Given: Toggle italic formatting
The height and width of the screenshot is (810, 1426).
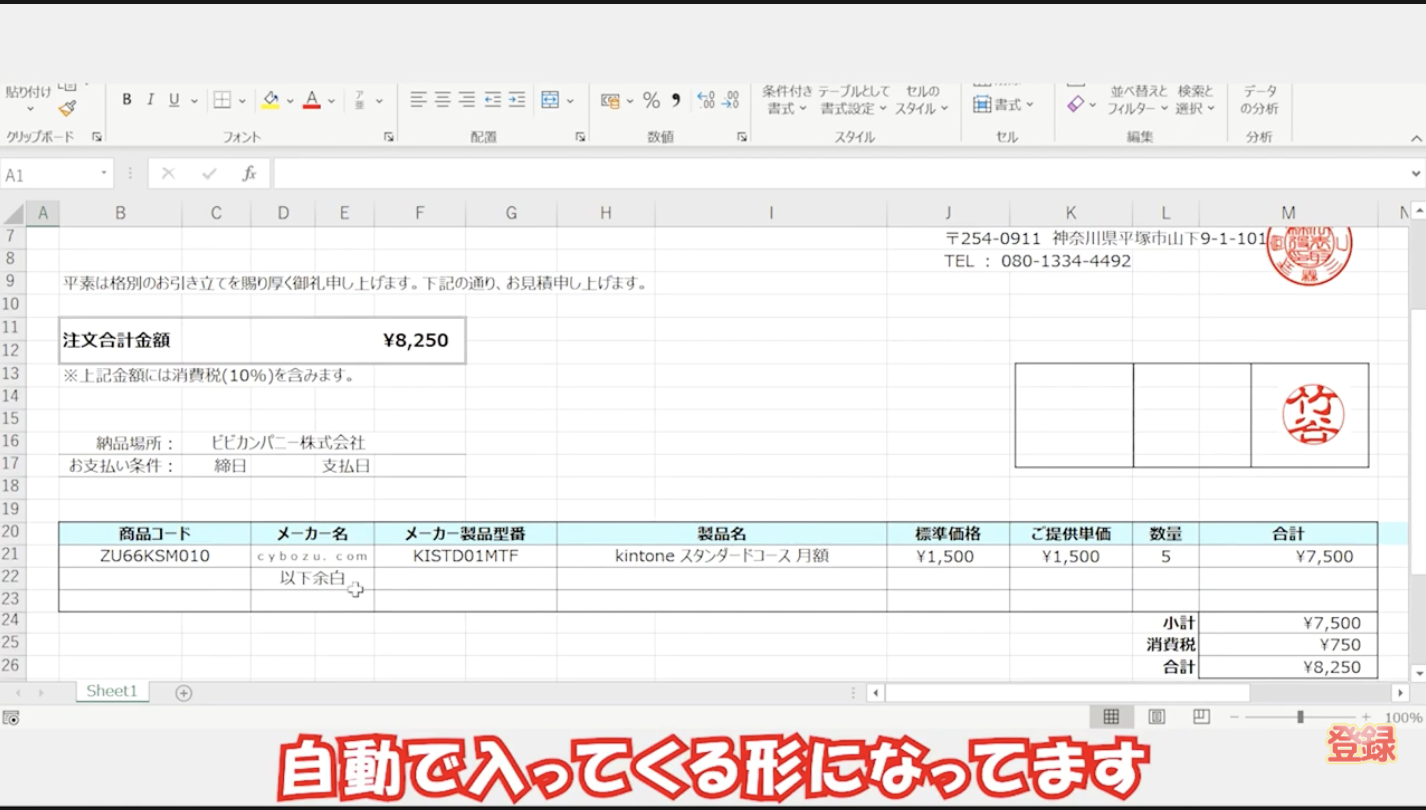Looking at the screenshot, I should click(x=150, y=100).
